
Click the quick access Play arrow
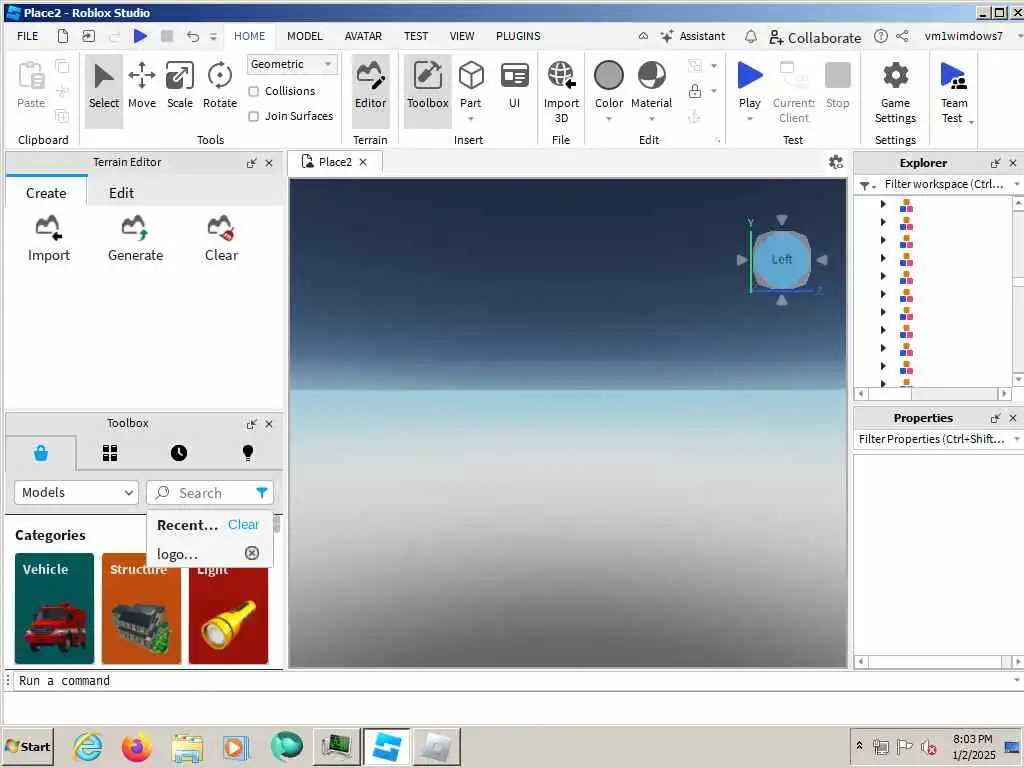140,36
